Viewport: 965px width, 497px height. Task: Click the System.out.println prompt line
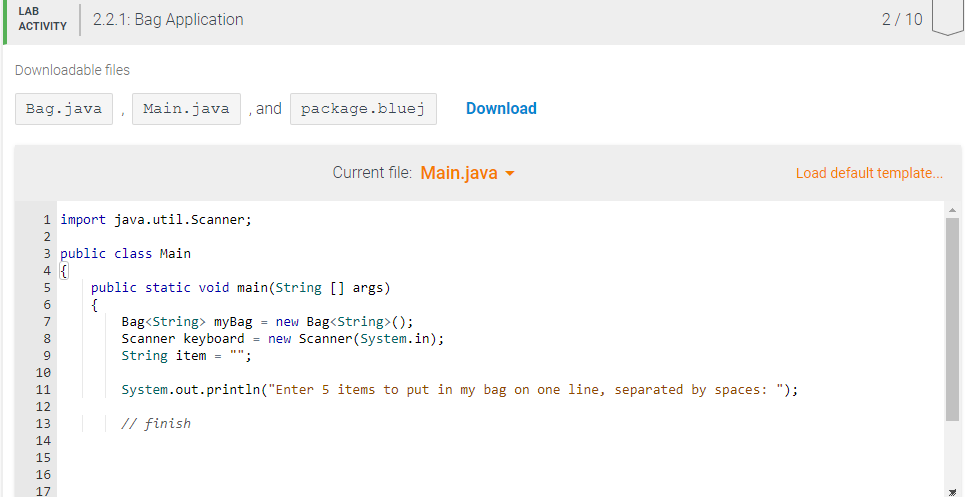point(460,389)
